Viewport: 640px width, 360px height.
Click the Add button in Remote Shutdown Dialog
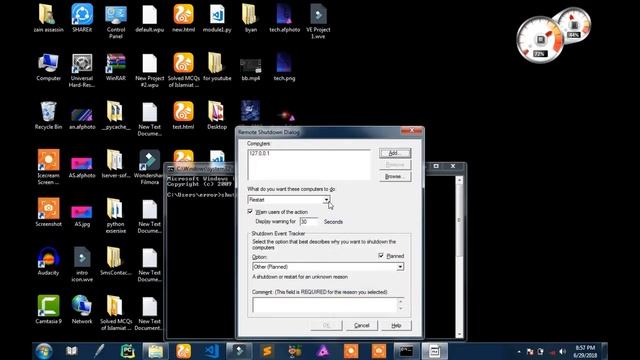395,153
